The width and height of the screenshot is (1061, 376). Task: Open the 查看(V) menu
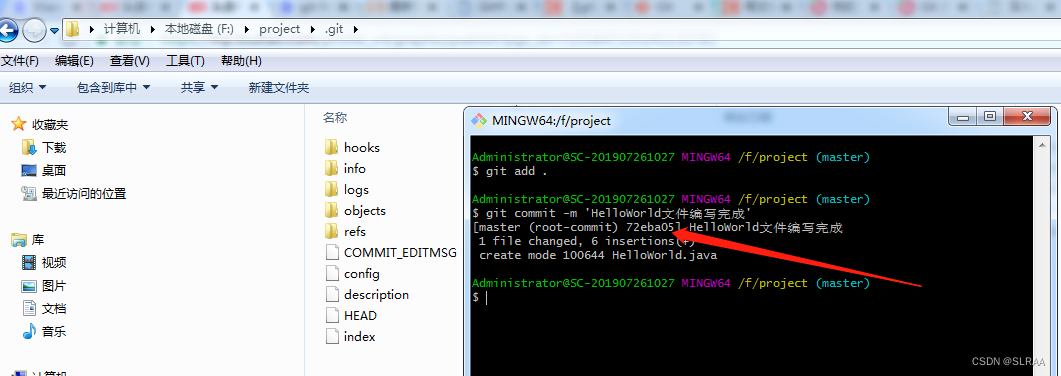click(130, 61)
